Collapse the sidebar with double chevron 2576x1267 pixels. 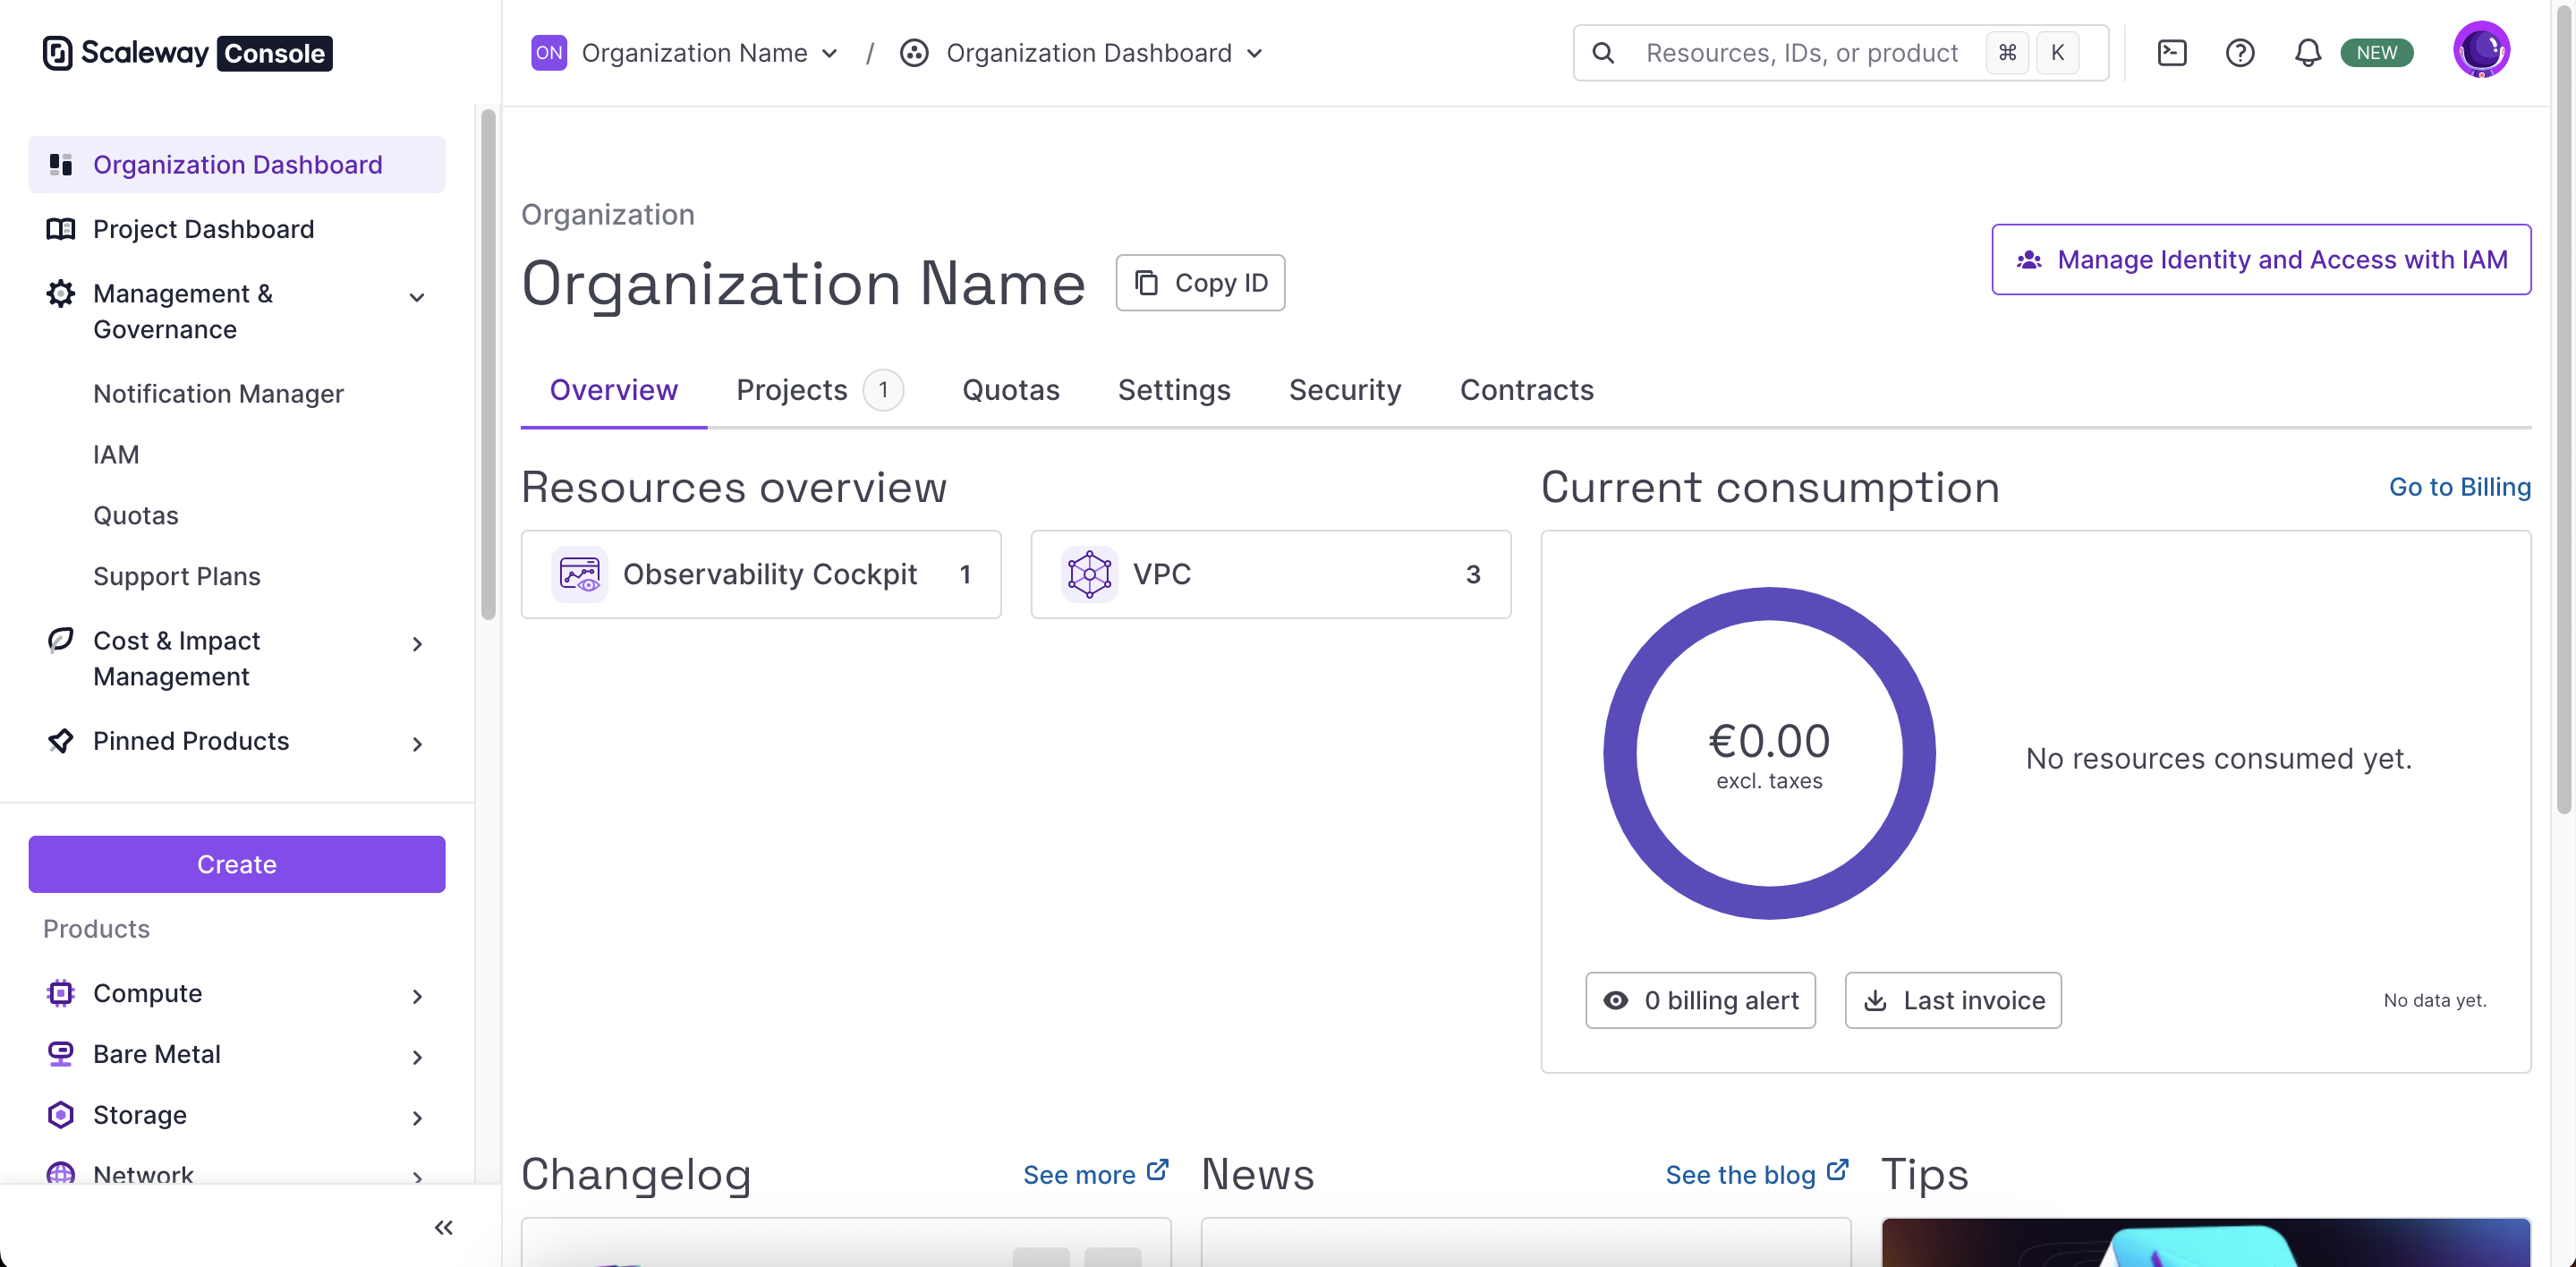[444, 1227]
